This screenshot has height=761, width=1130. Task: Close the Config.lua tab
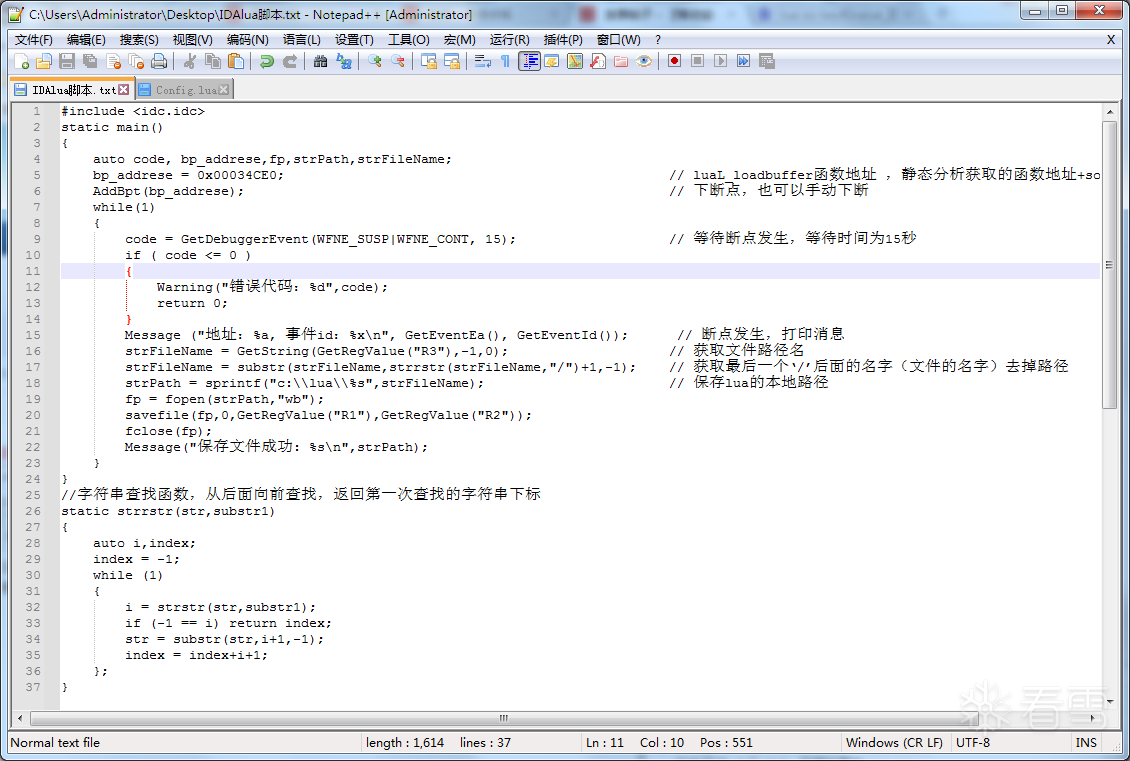point(224,89)
